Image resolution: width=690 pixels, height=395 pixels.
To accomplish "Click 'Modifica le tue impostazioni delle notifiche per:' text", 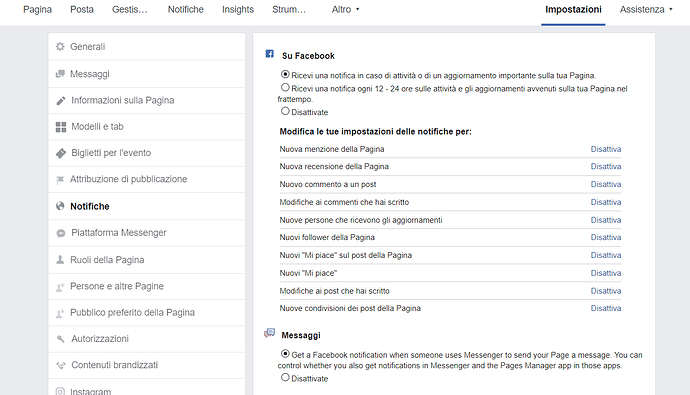I will click(x=375, y=132).
